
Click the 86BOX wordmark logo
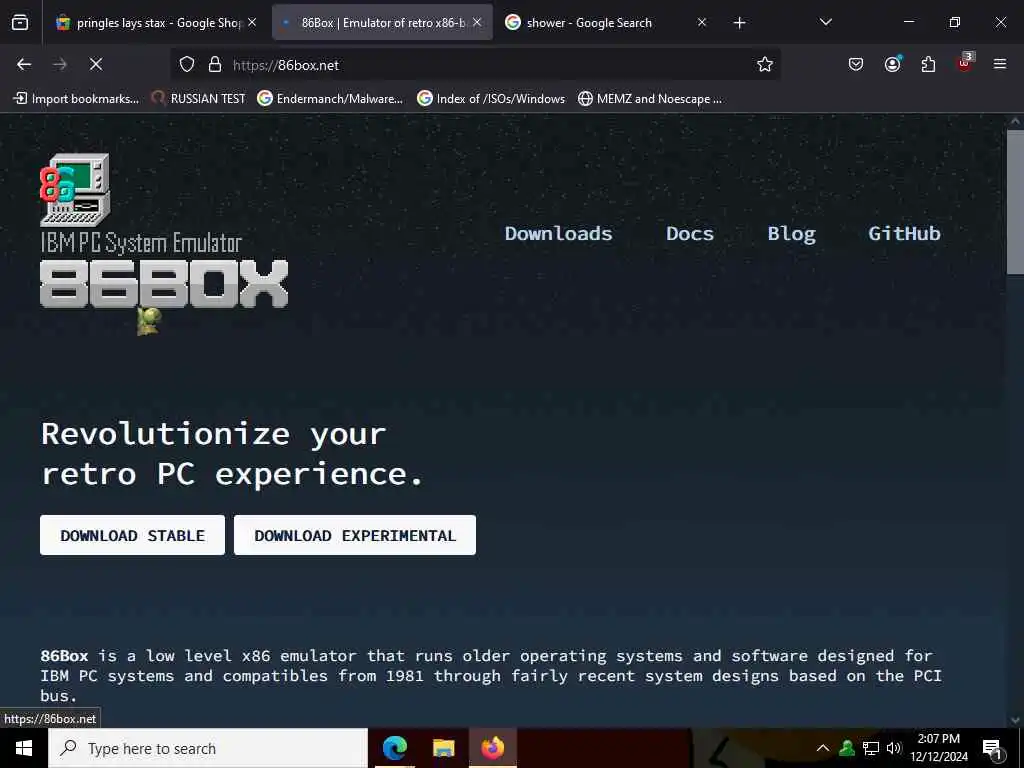(164, 284)
